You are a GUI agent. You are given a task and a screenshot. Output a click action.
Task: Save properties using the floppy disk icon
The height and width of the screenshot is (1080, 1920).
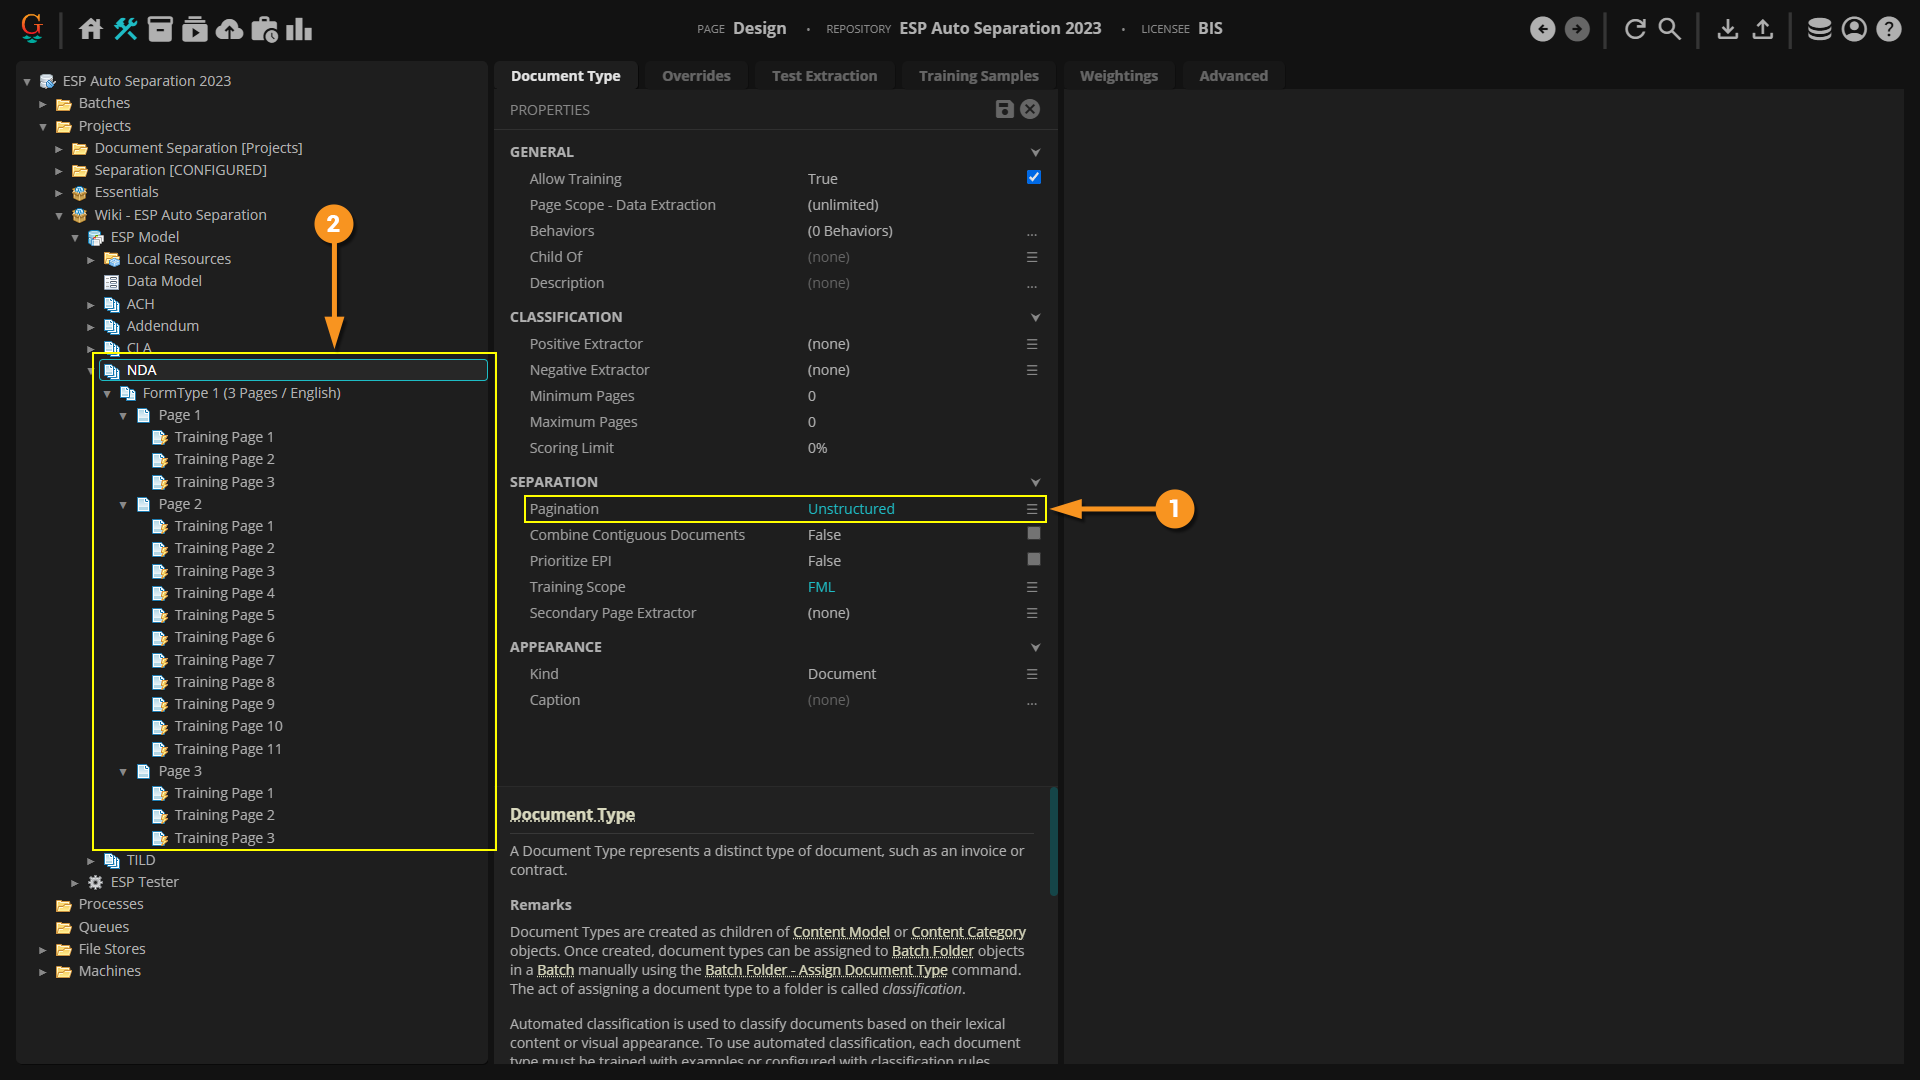tap(1004, 110)
